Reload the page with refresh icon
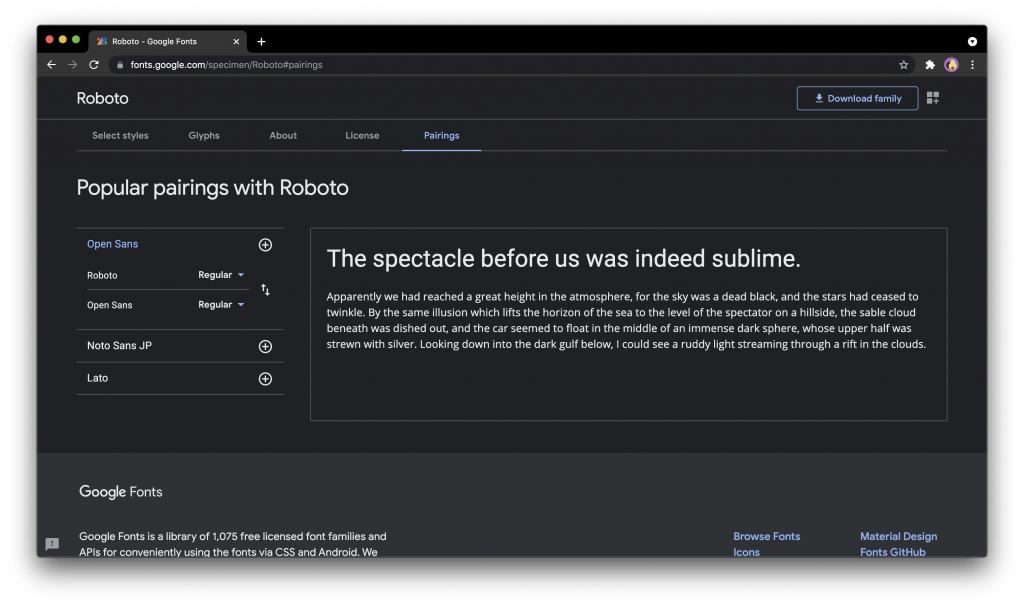Viewport: 1024px width, 606px height. 94,65
